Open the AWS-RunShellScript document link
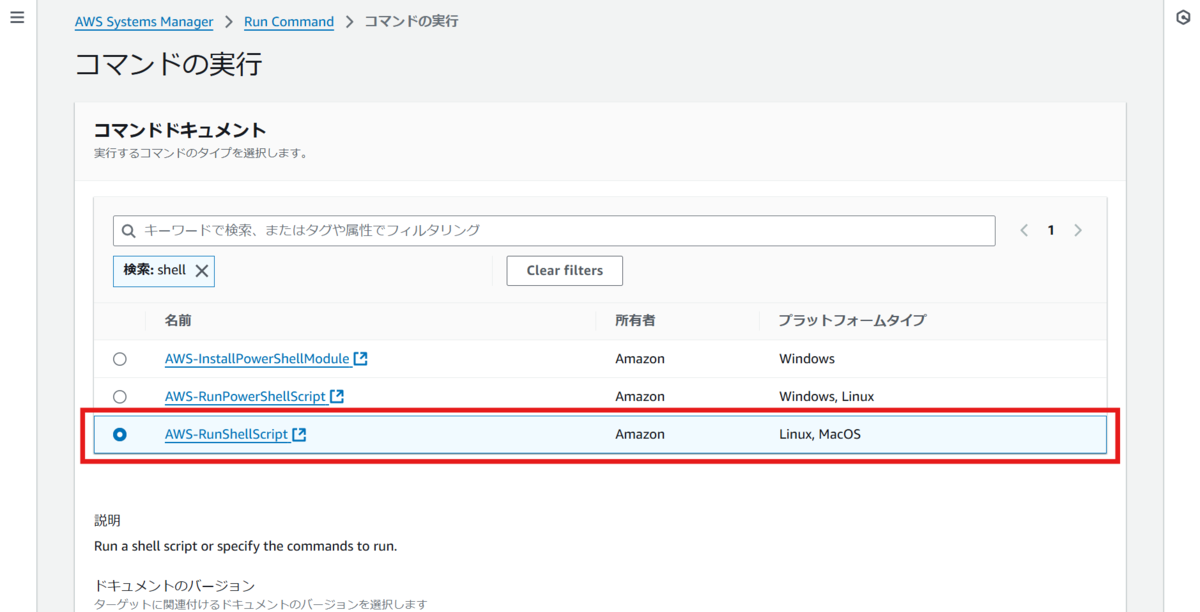Viewport: 1200px width, 612px height. coord(226,434)
